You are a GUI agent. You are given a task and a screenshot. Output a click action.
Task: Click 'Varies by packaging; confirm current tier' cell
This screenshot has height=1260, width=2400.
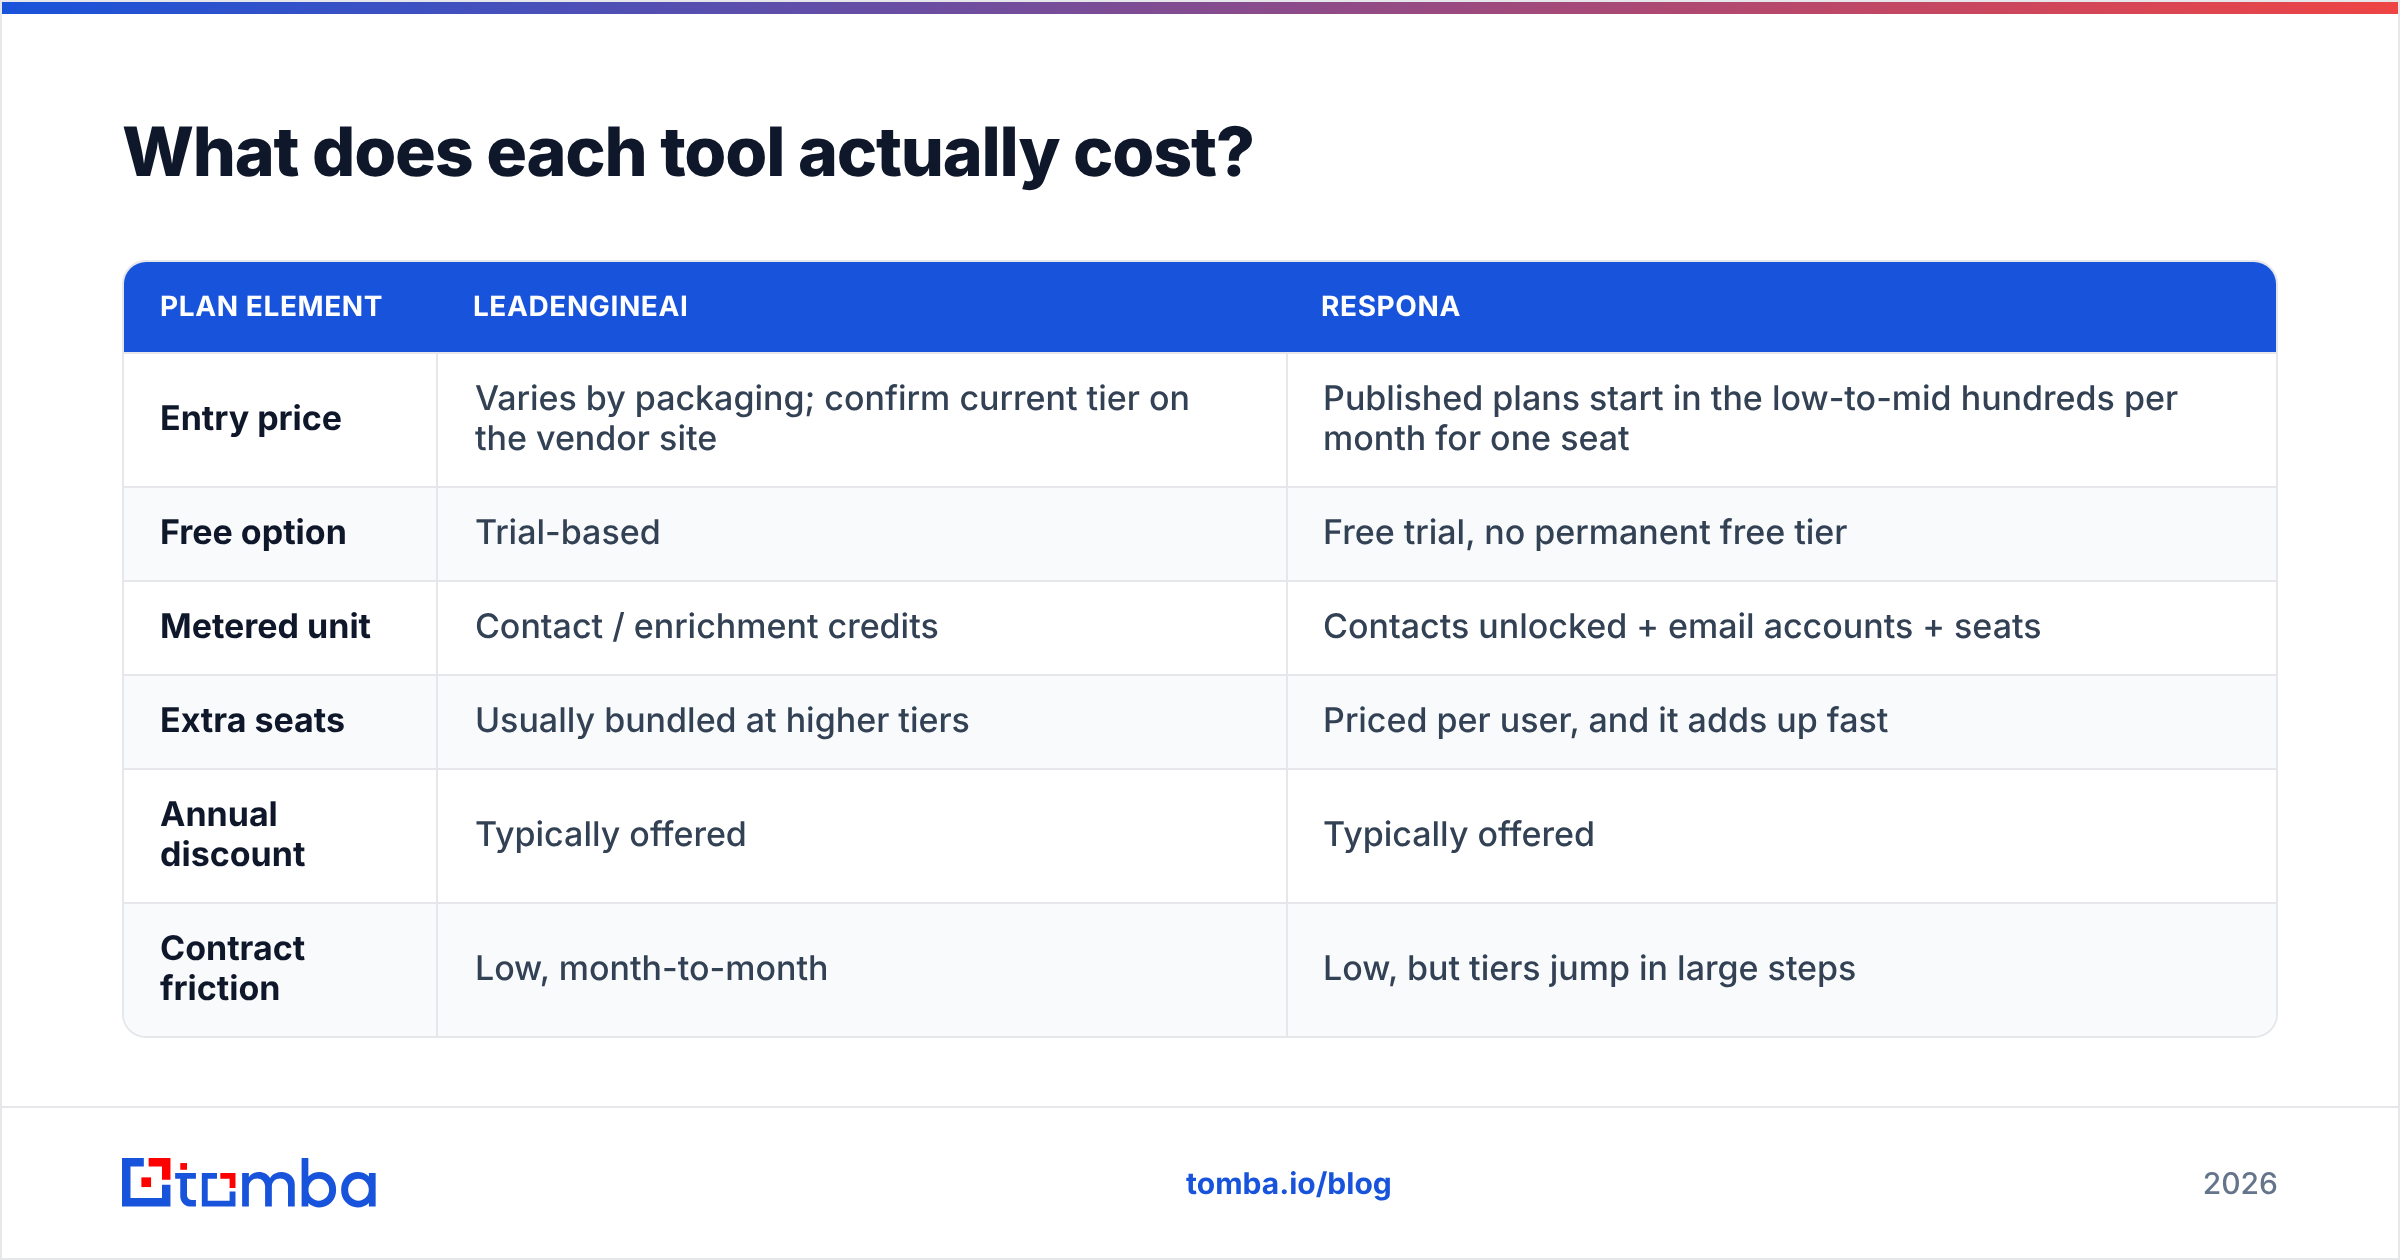[x=862, y=419]
